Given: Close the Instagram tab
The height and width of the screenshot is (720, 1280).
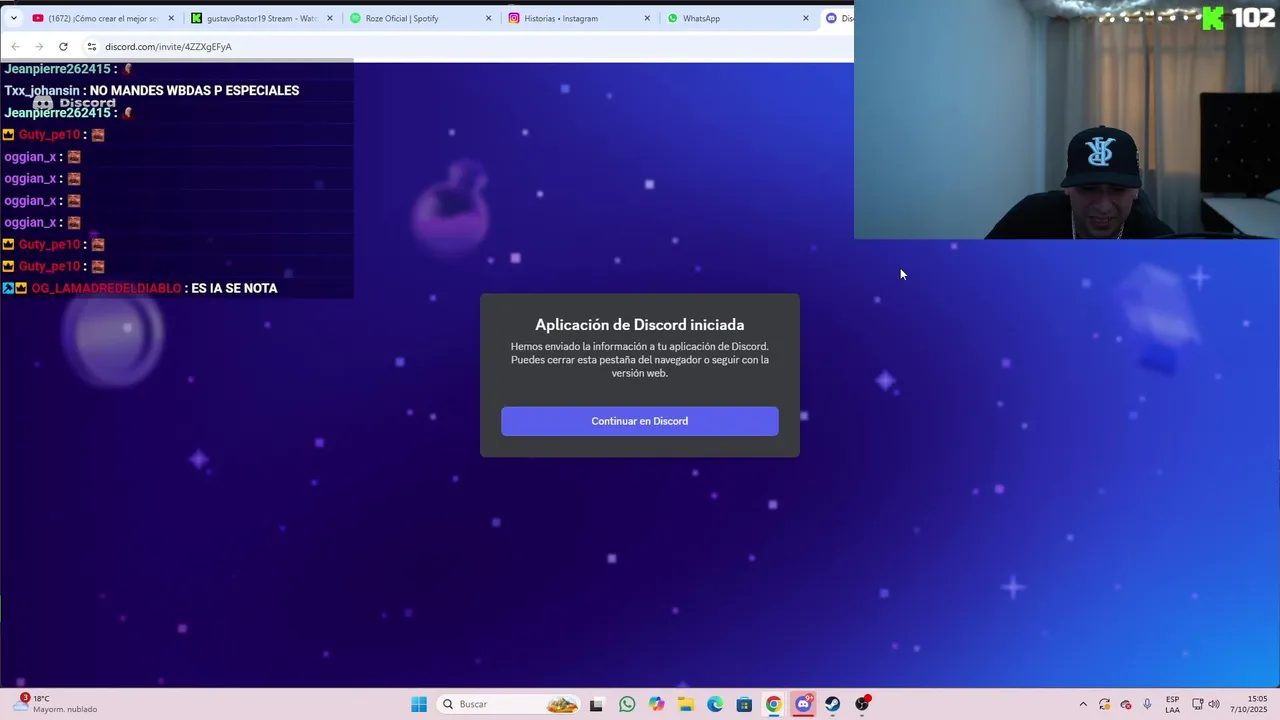Looking at the screenshot, I should [647, 18].
